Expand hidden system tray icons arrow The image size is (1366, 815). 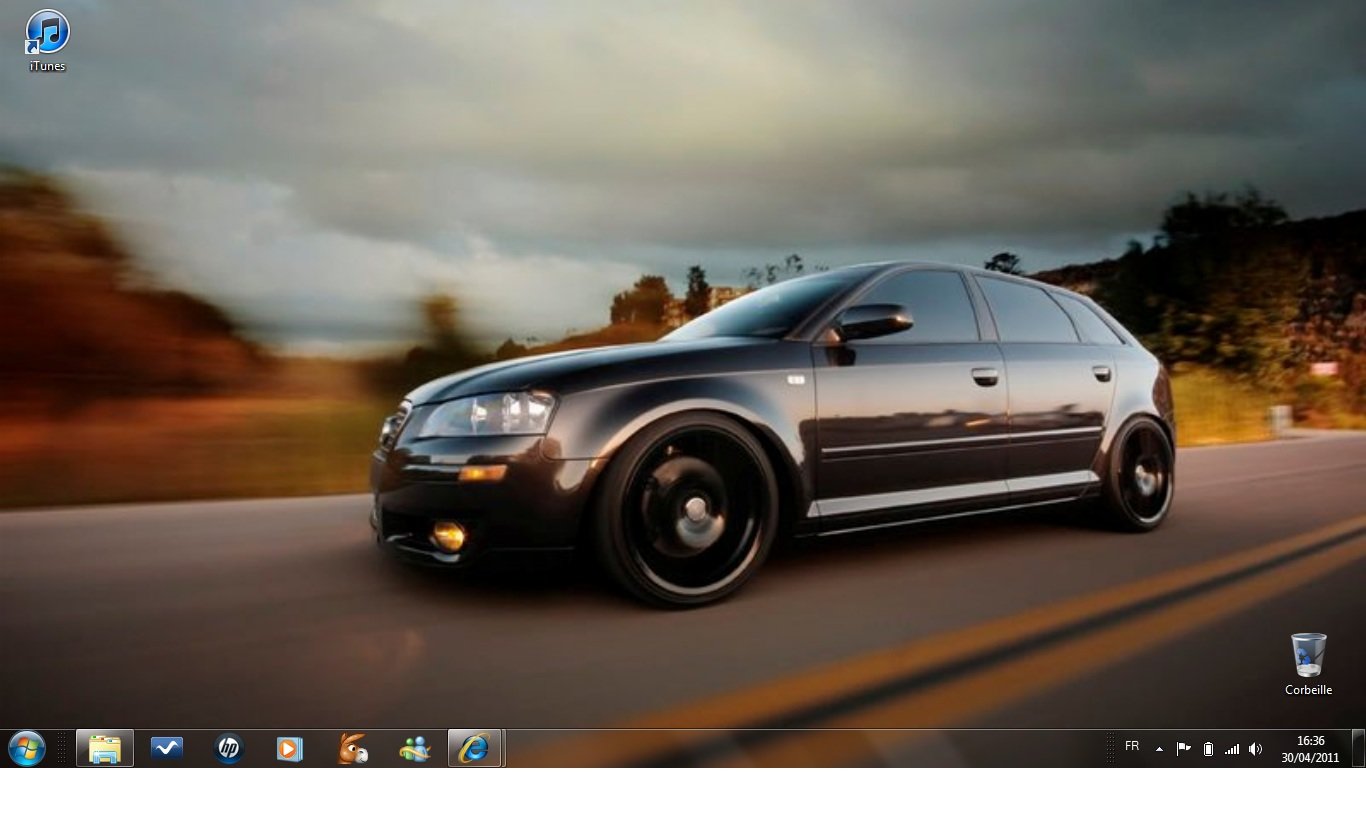click(x=1159, y=749)
